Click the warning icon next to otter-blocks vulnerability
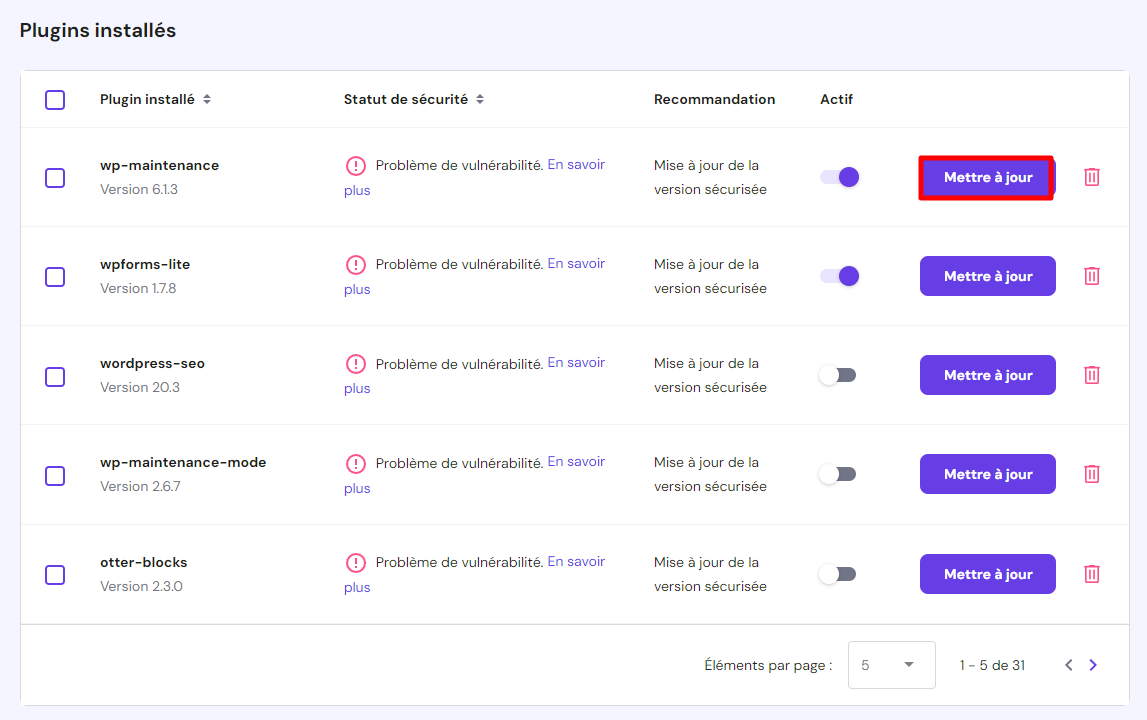Viewport: 1147px width, 720px height. [357, 561]
